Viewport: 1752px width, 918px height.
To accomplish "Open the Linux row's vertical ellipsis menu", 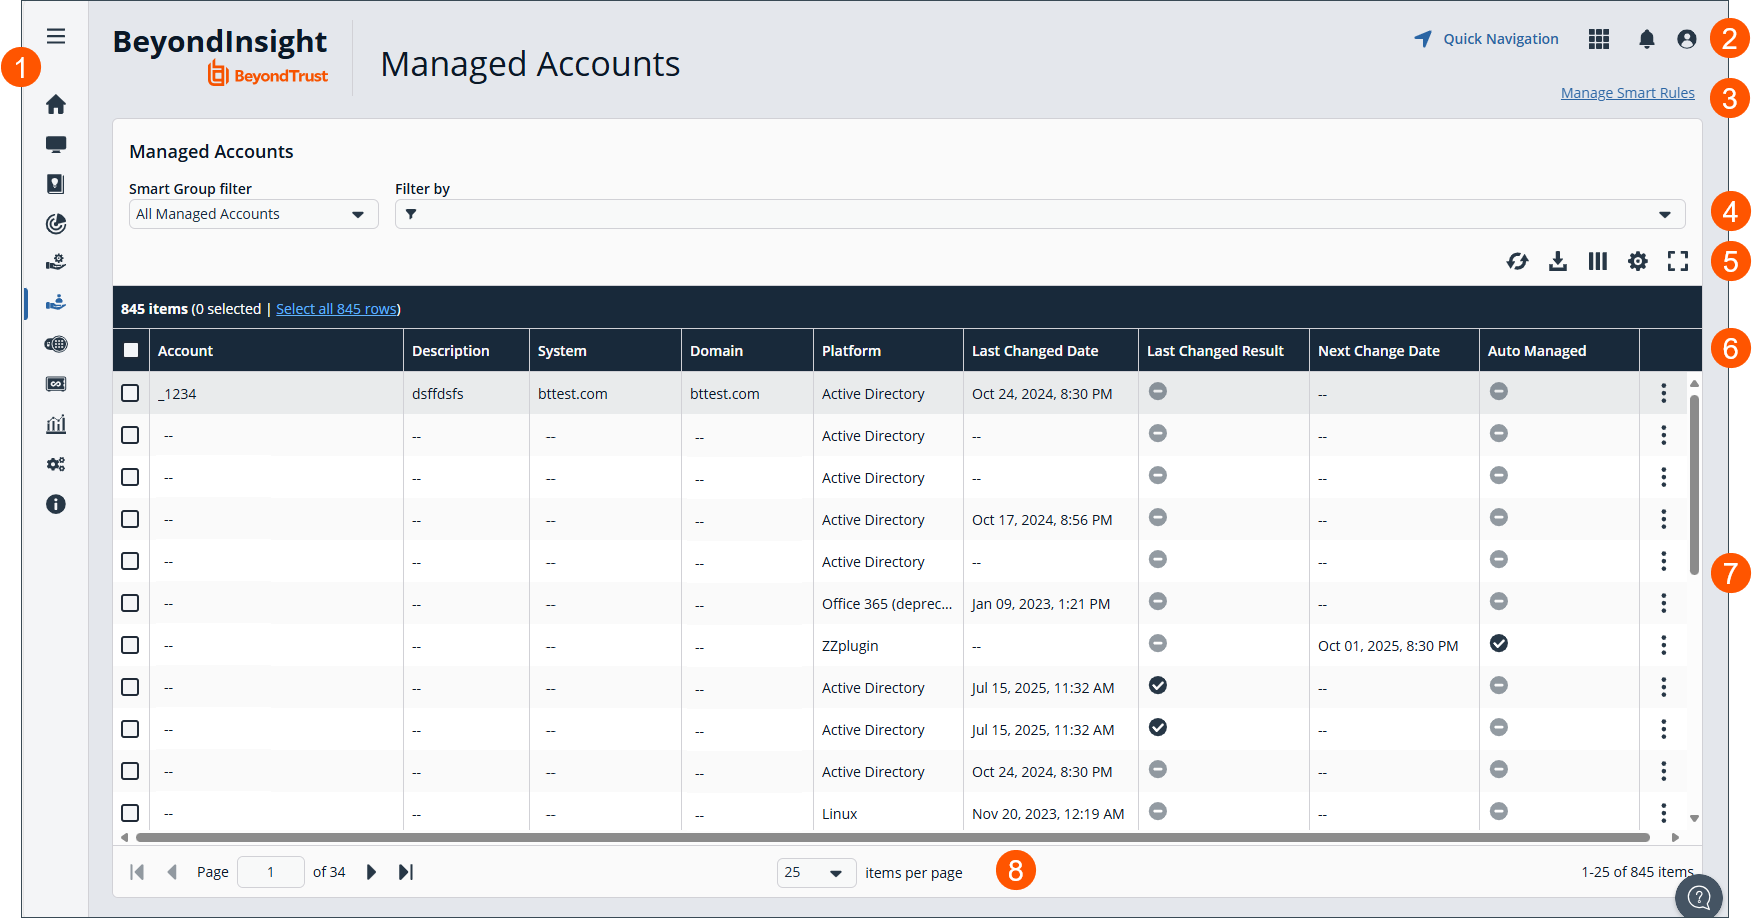I will [1664, 813].
